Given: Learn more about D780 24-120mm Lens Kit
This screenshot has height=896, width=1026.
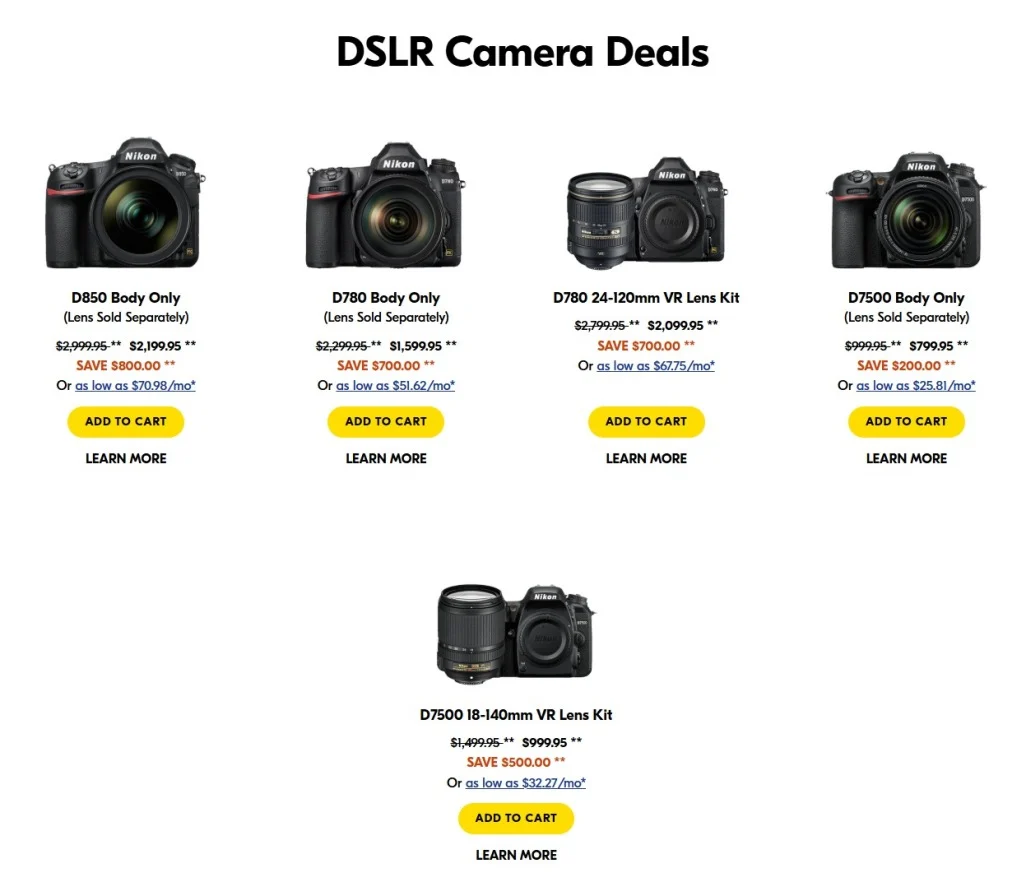Looking at the screenshot, I should click(x=646, y=459).
